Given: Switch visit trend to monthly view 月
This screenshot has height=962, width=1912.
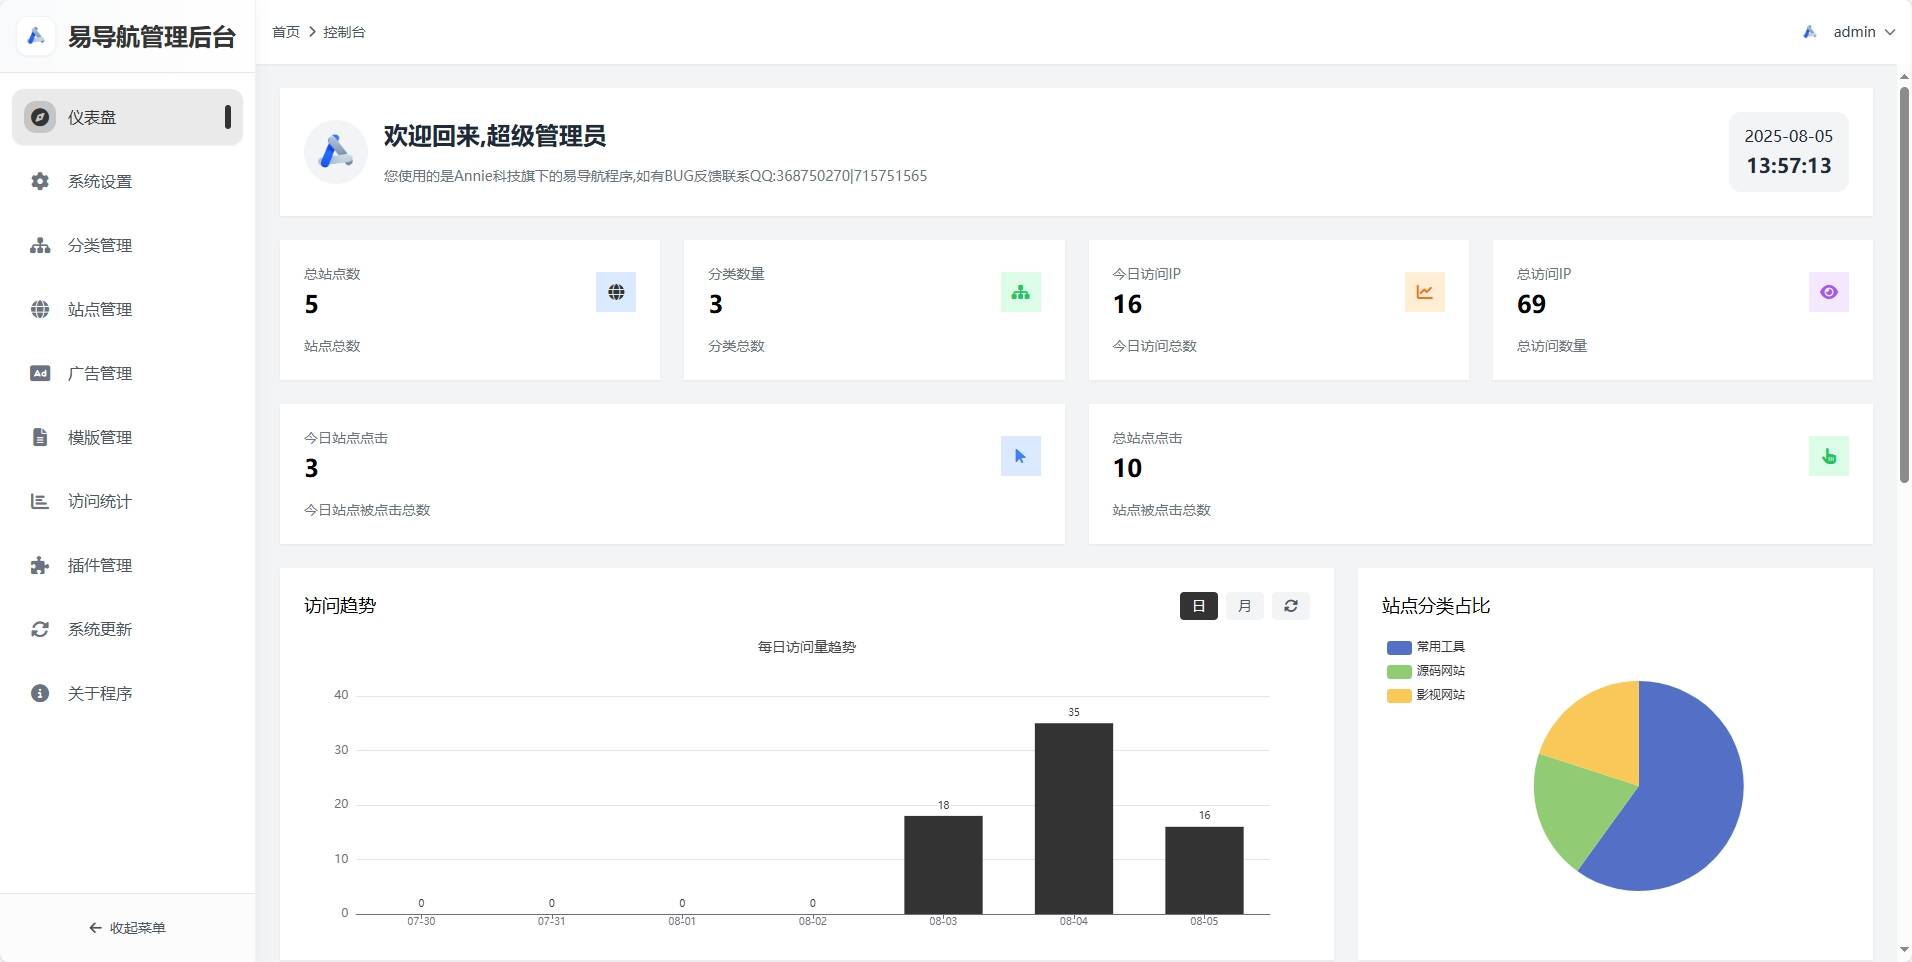Looking at the screenshot, I should [x=1244, y=606].
